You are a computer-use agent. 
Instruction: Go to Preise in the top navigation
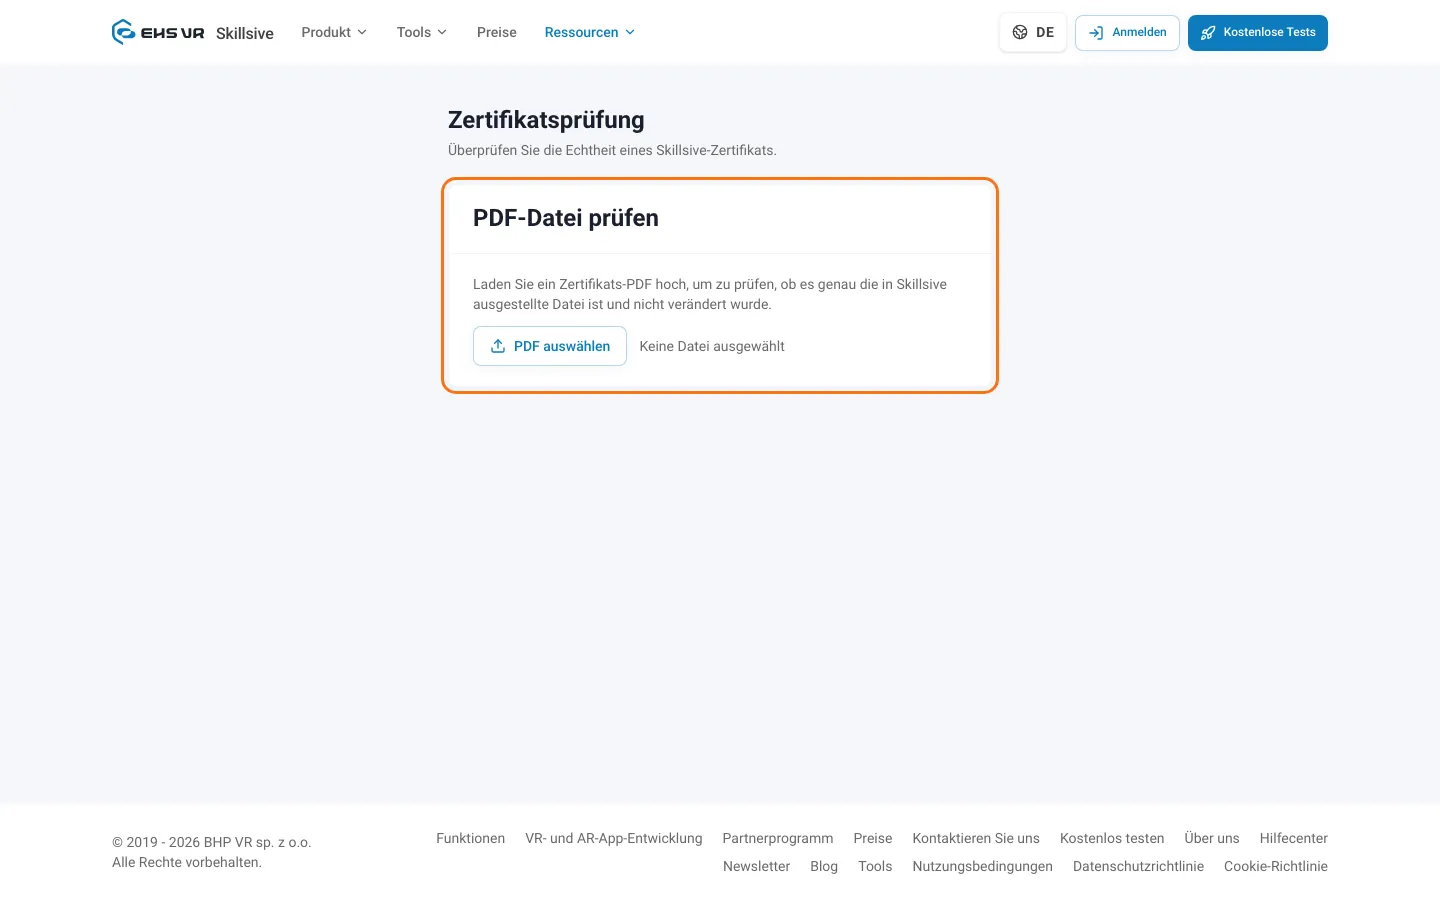click(x=497, y=32)
